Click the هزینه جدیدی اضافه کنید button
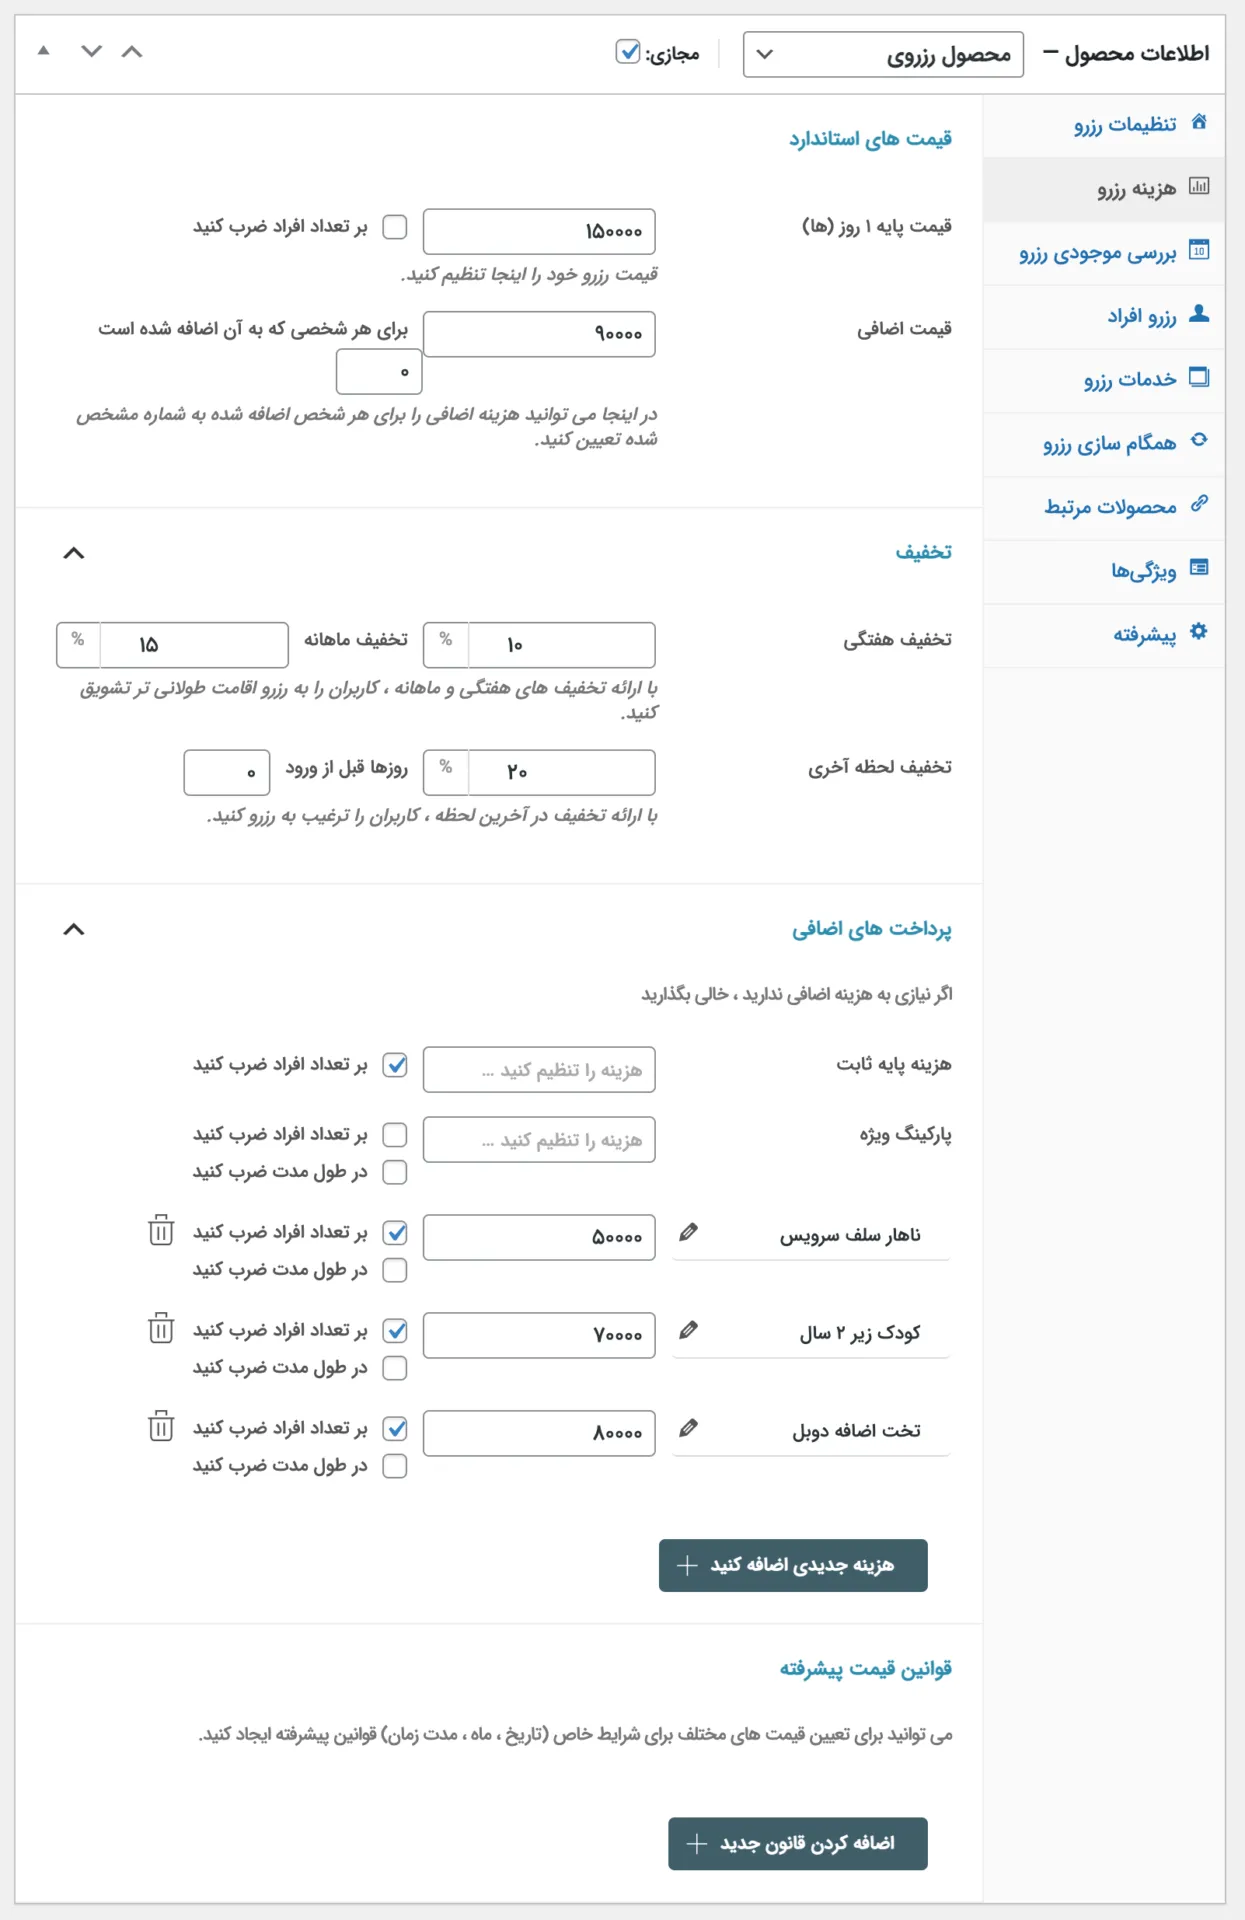1245x1920 pixels. tap(793, 1565)
